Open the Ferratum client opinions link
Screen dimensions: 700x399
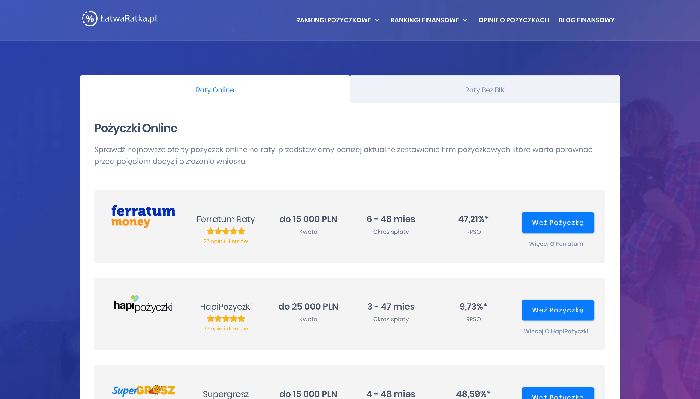[226, 241]
